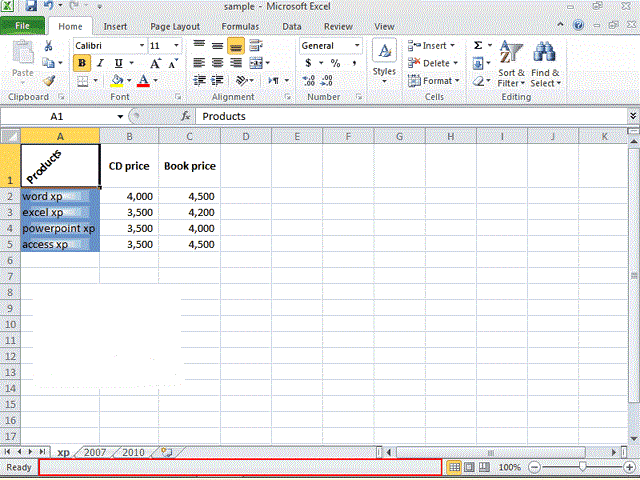Click the Insert Worksheet icon
The image size is (640, 480).
(167, 452)
